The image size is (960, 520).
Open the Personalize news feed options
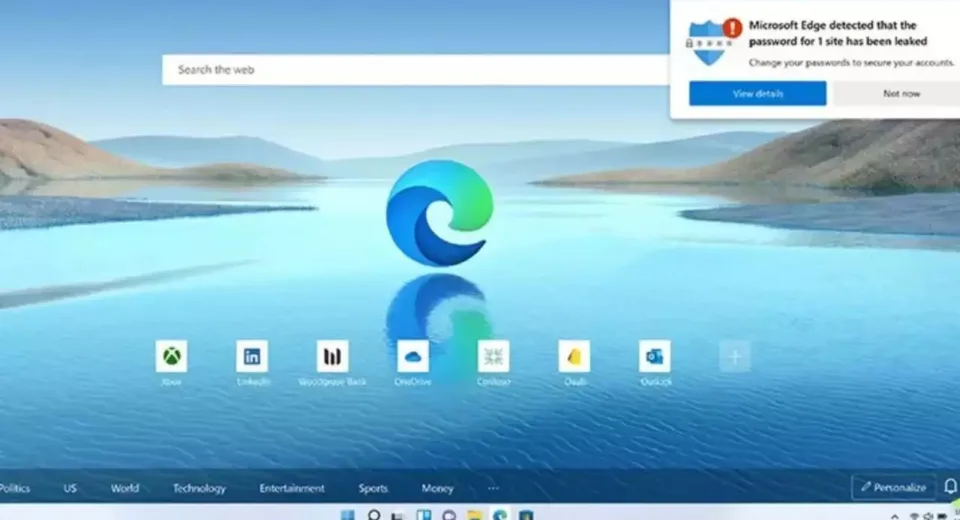click(893, 488)
